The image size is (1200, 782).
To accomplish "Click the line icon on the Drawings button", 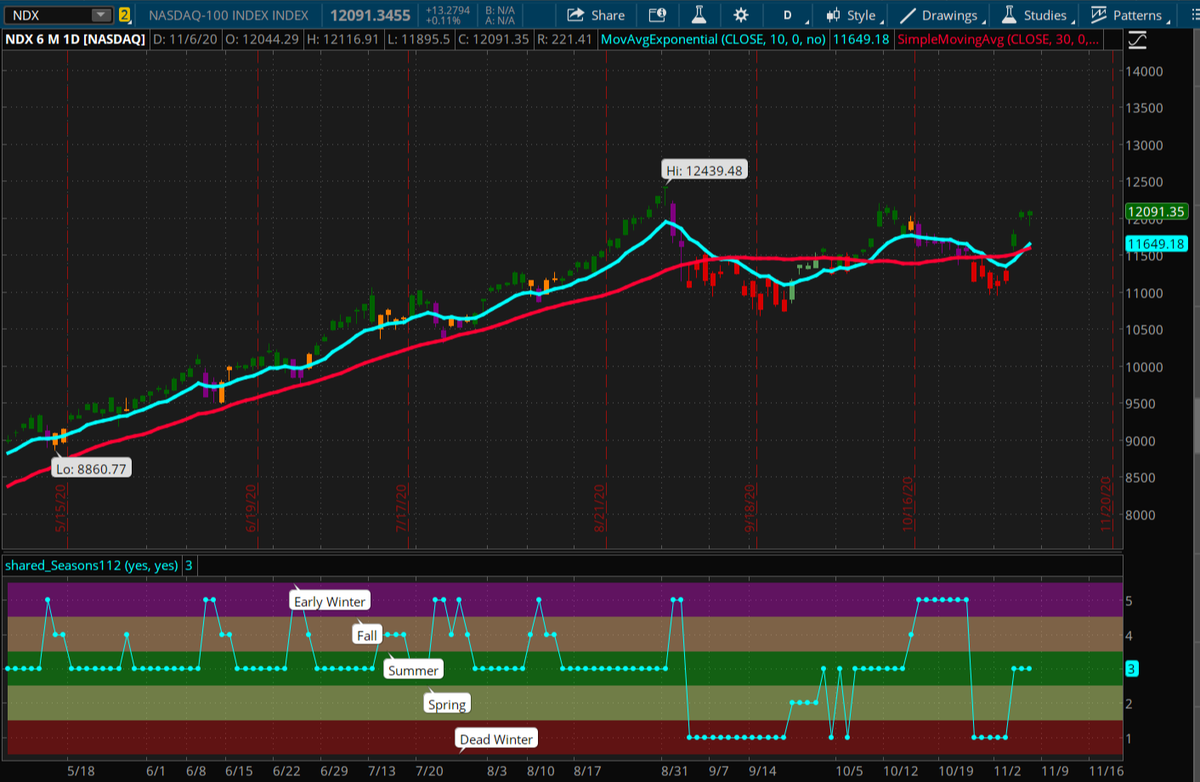I will (907, 15).
